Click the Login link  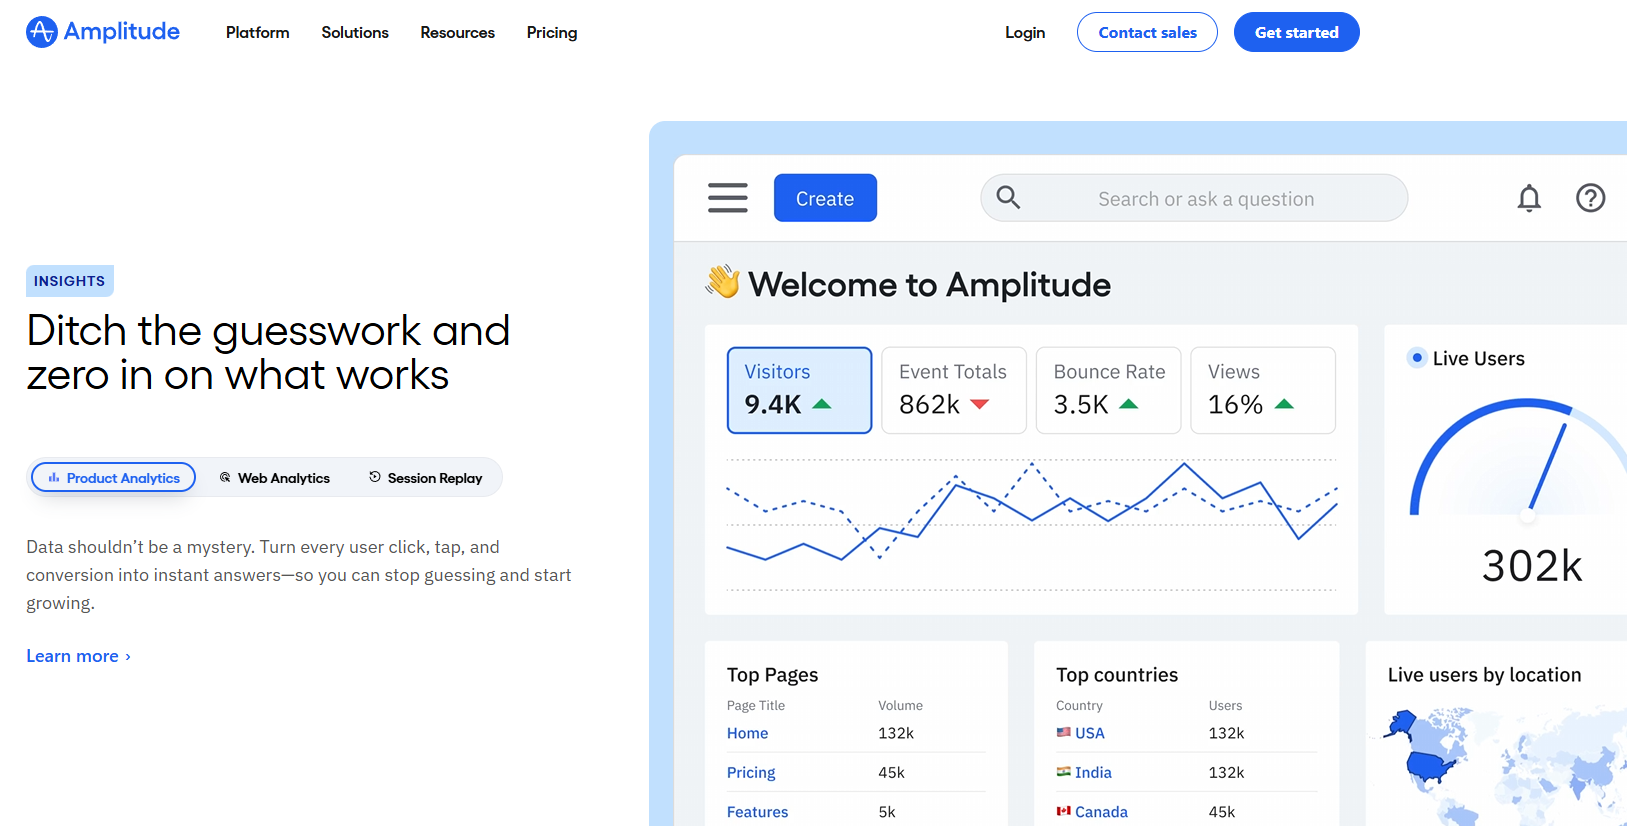[1025, 32]
